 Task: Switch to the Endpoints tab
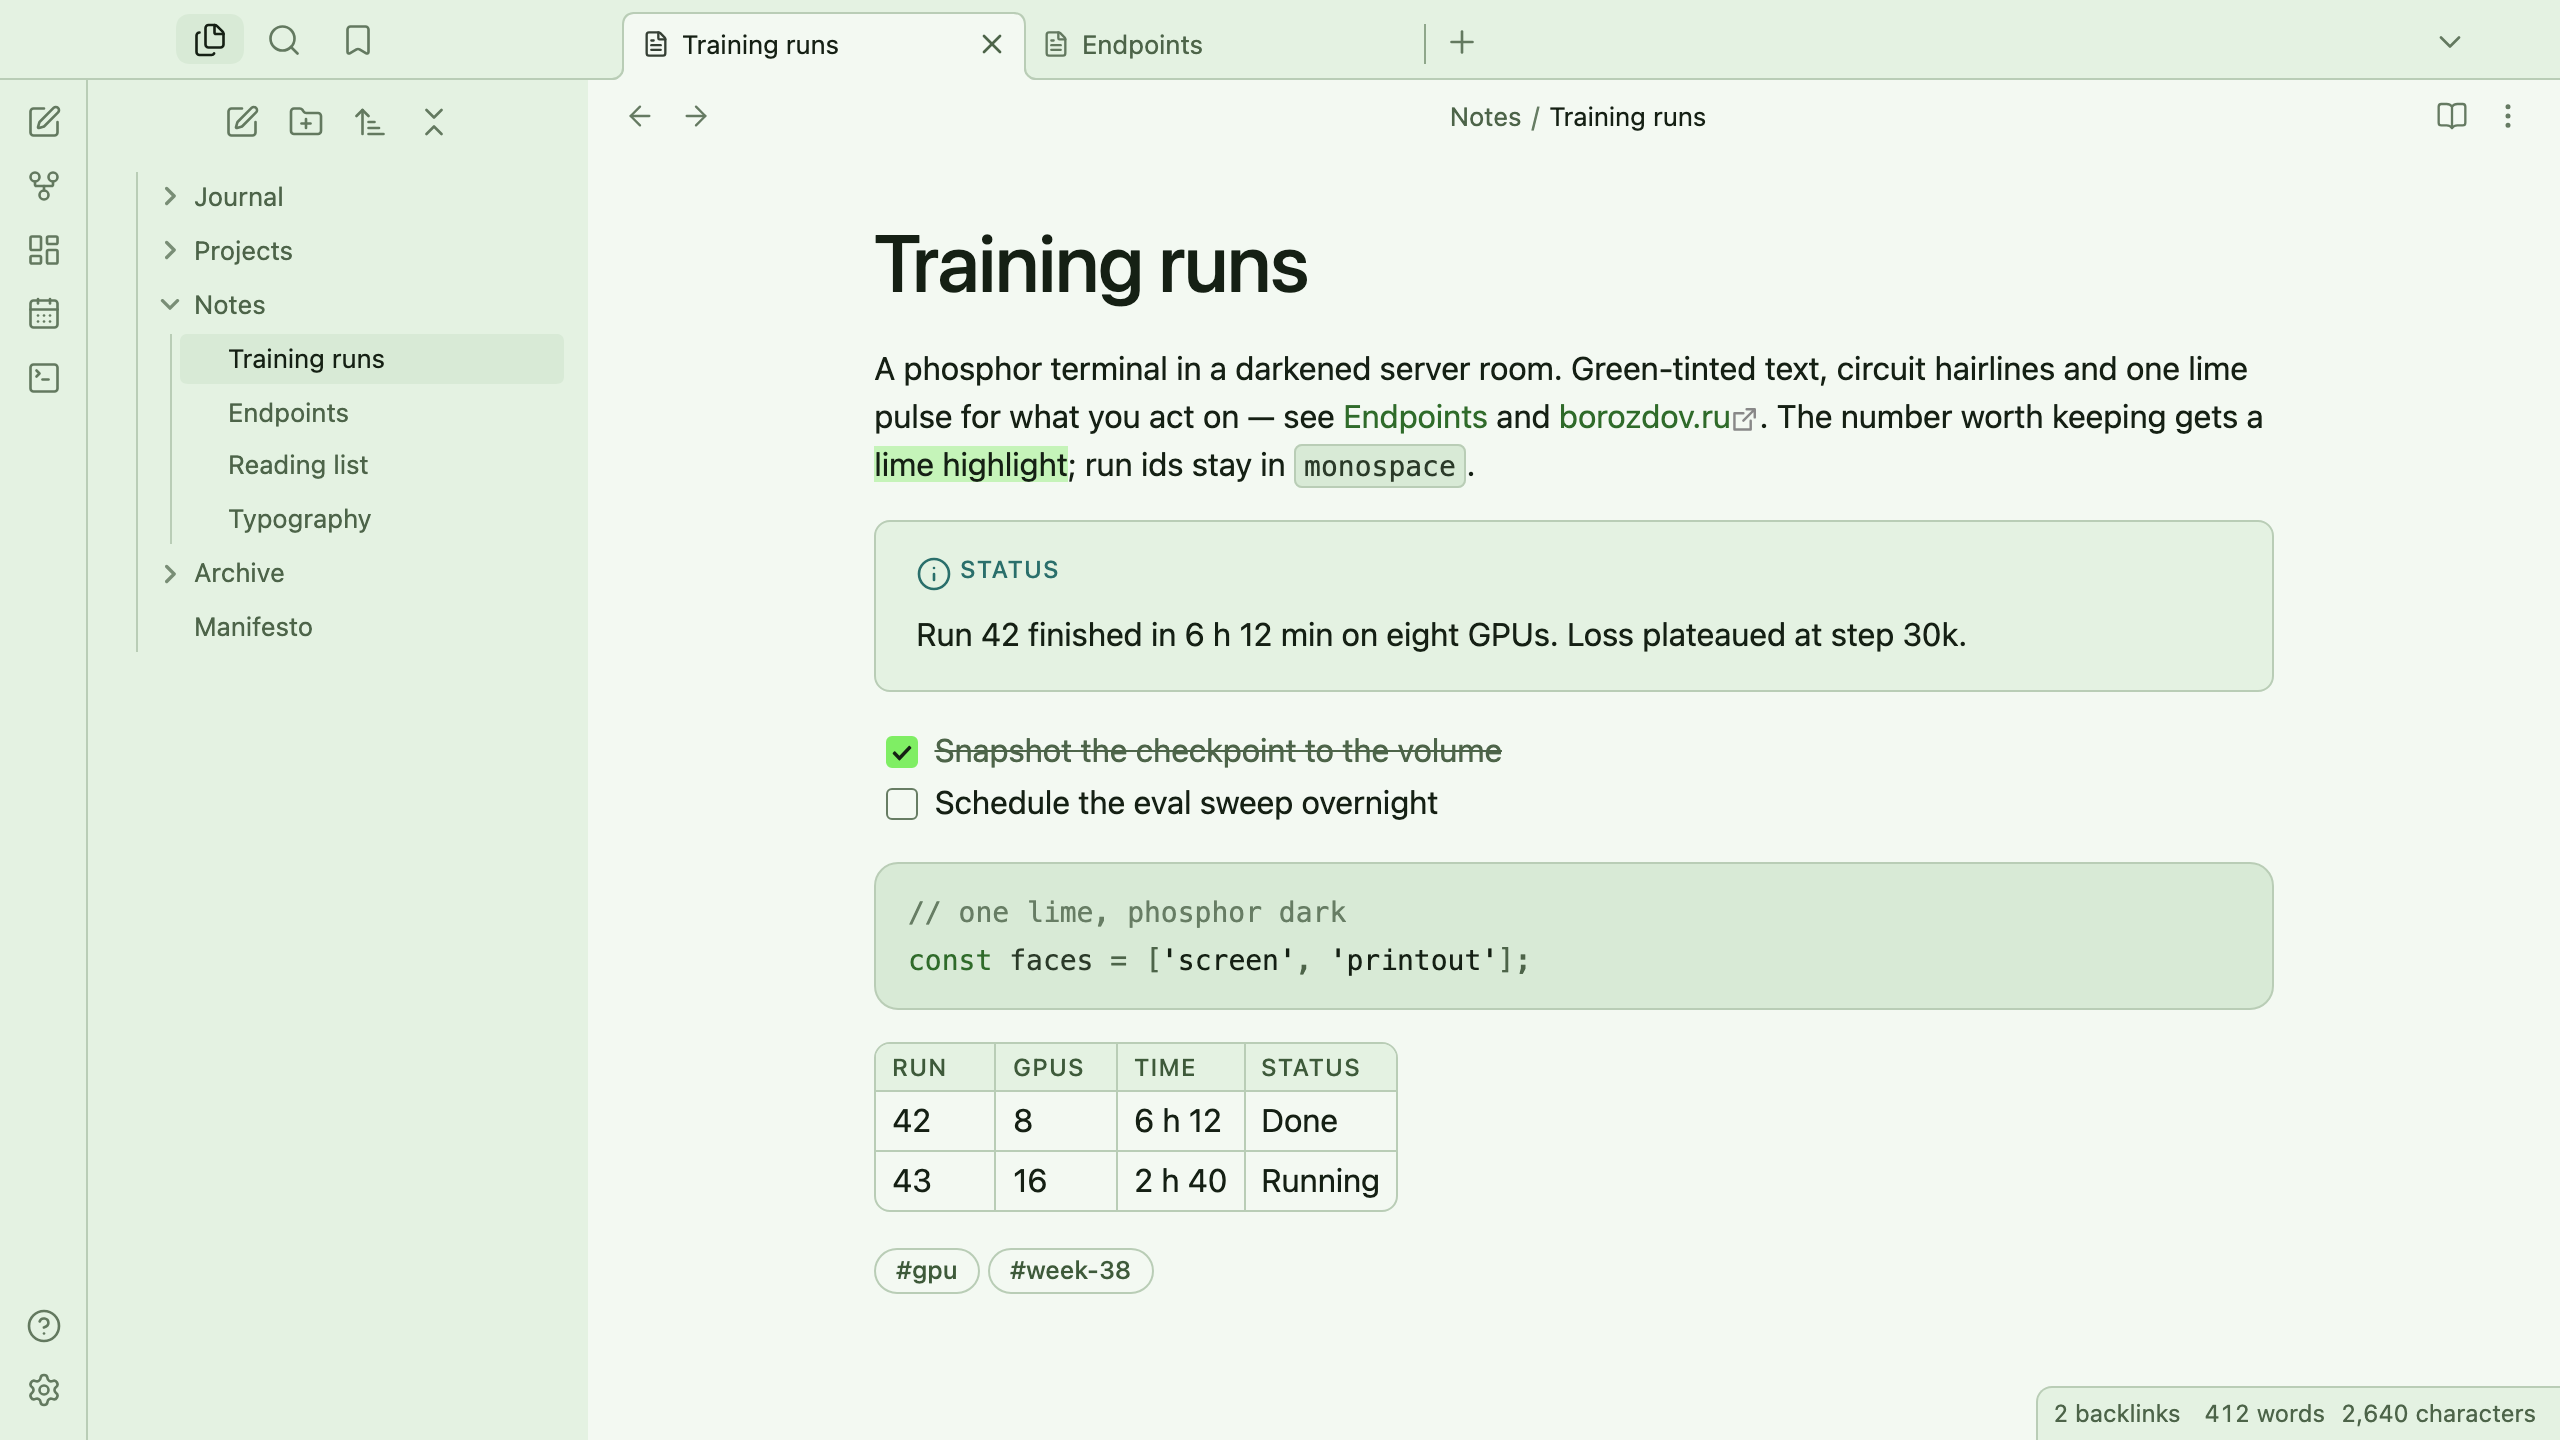click(x=1225, y=45)
